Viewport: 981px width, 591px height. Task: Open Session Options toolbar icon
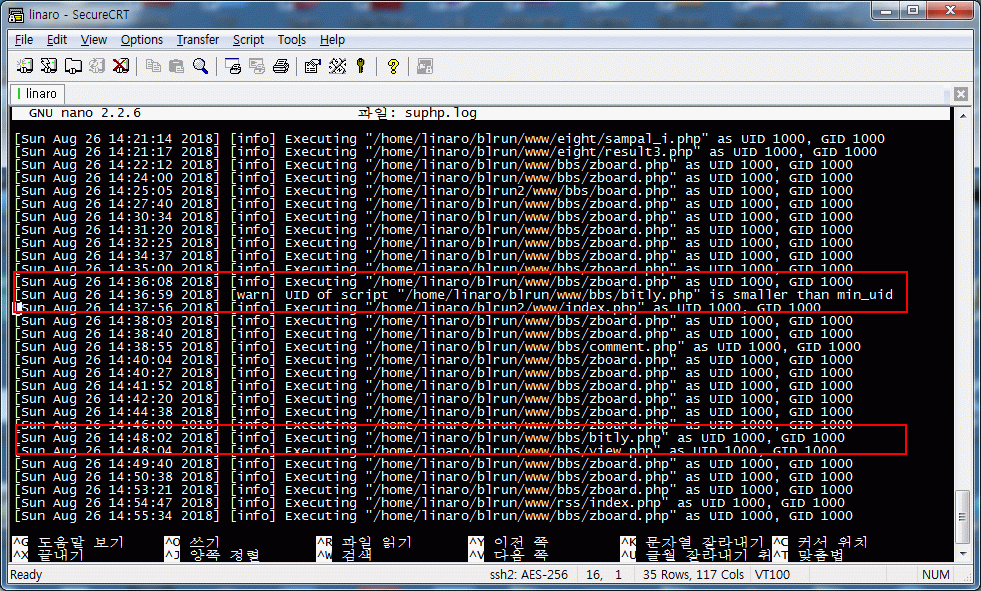coord(312,66)
